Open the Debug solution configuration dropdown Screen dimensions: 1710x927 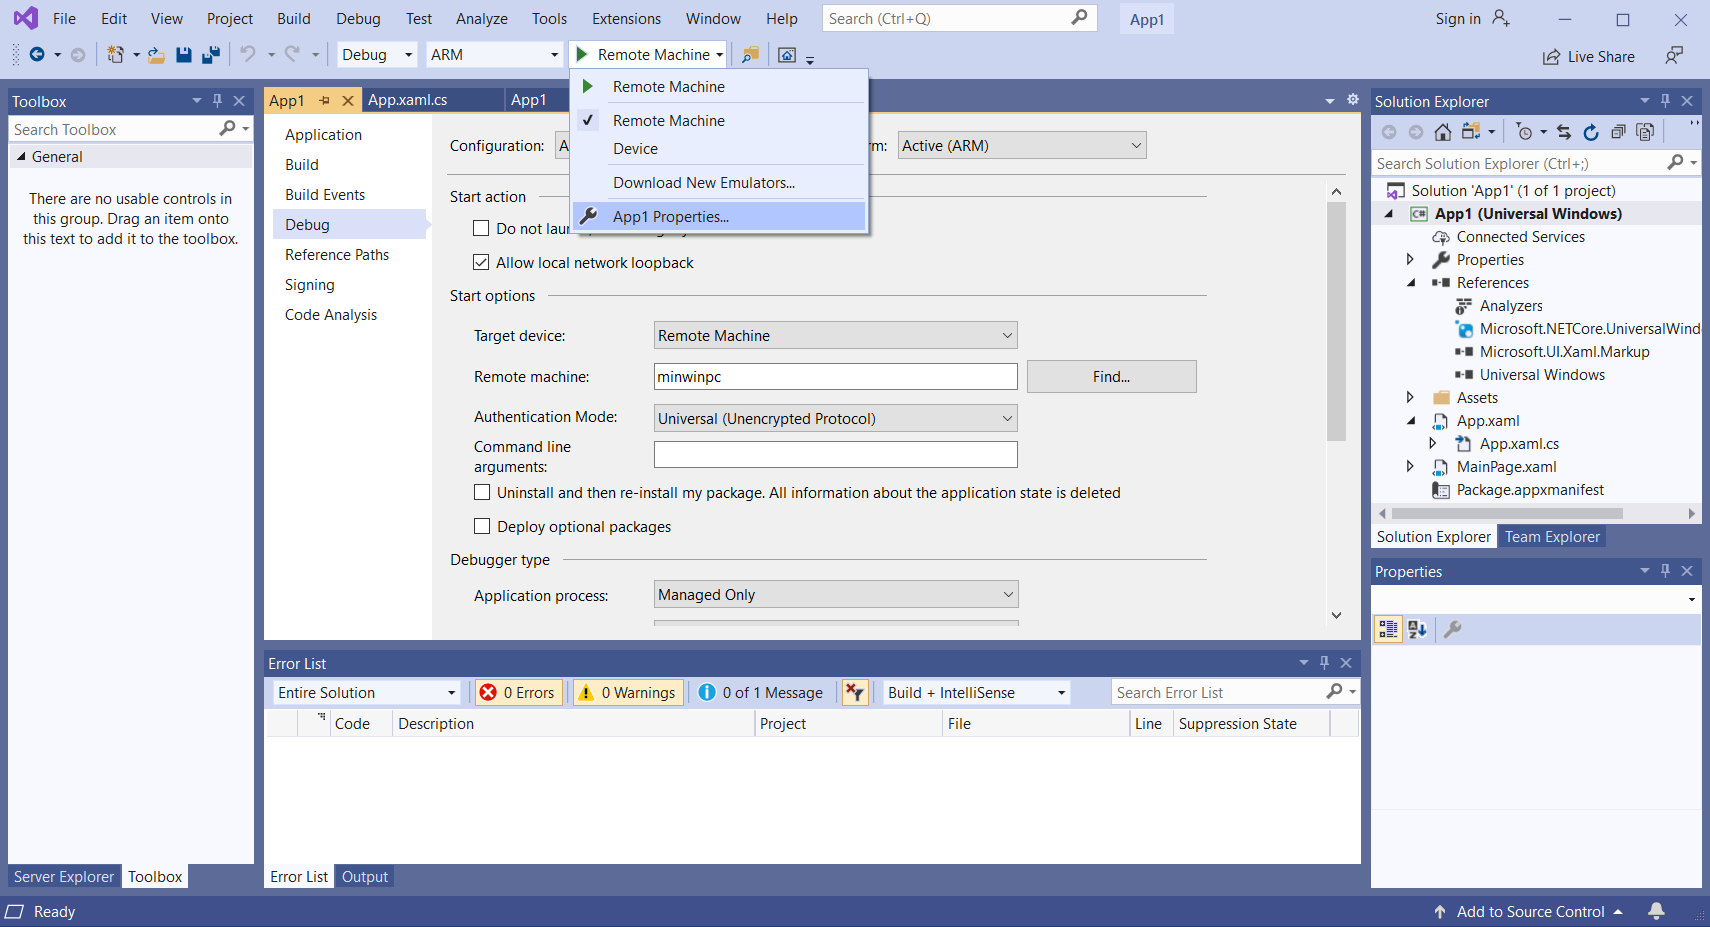coord(377,55)
